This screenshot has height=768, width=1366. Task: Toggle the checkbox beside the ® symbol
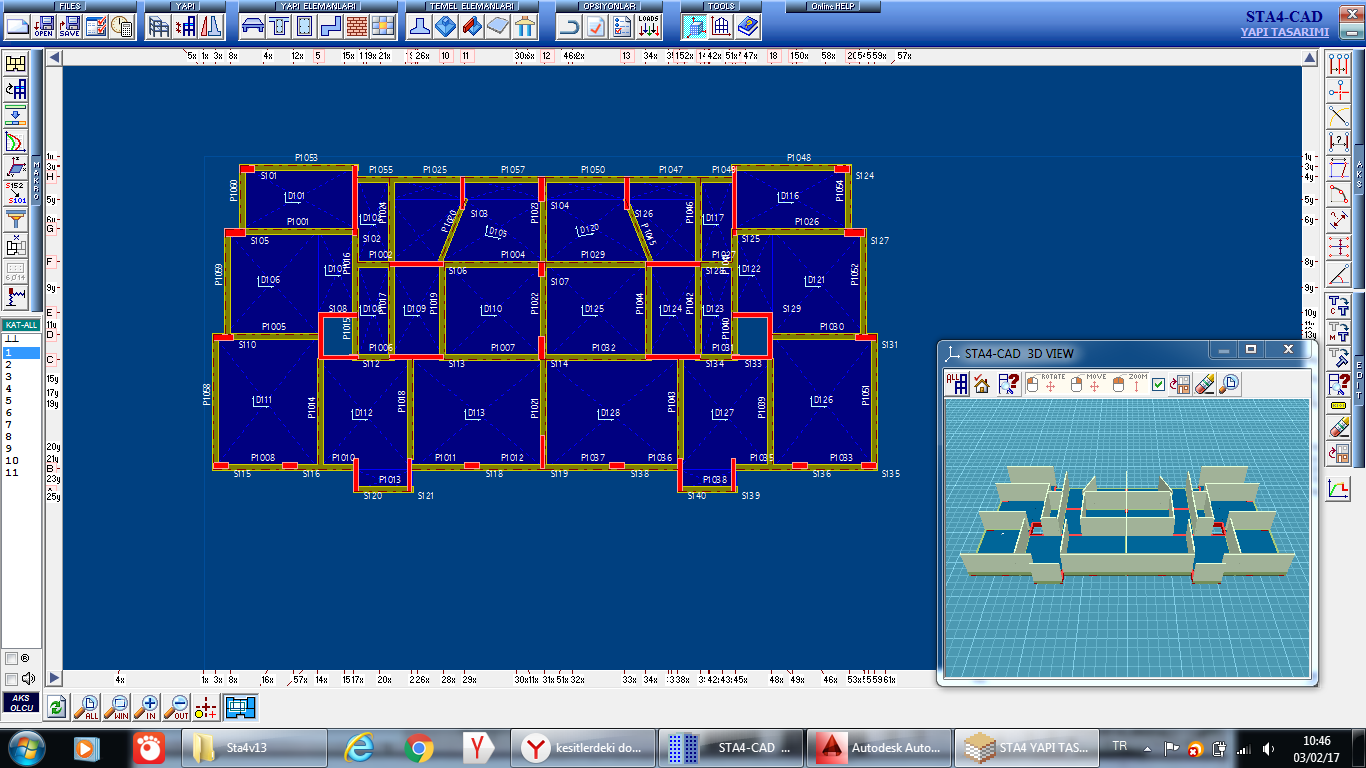pyautogui.click(x=11, y=659)
